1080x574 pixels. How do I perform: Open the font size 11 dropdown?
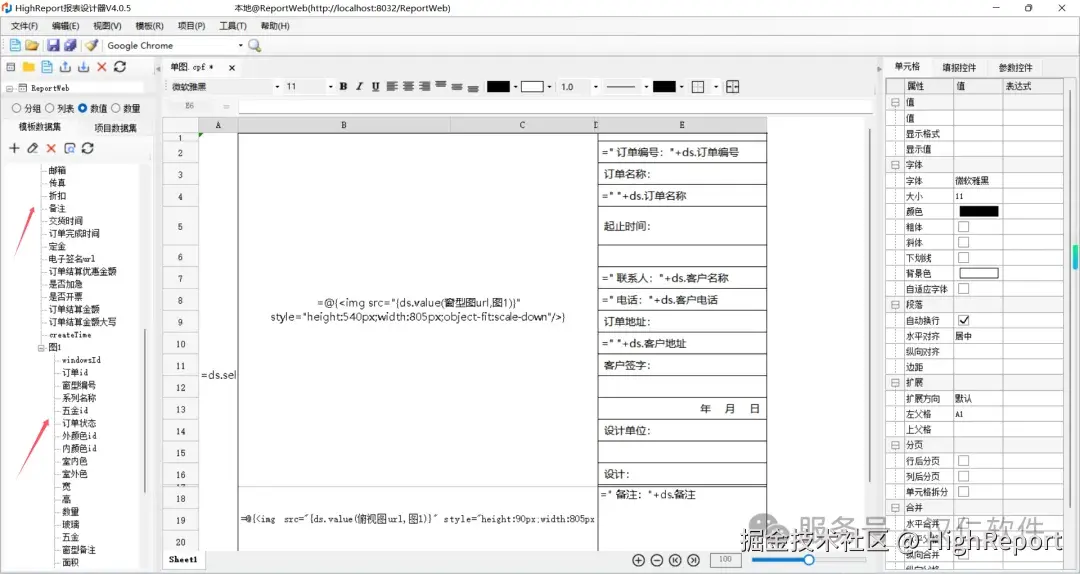click(330, 87)
